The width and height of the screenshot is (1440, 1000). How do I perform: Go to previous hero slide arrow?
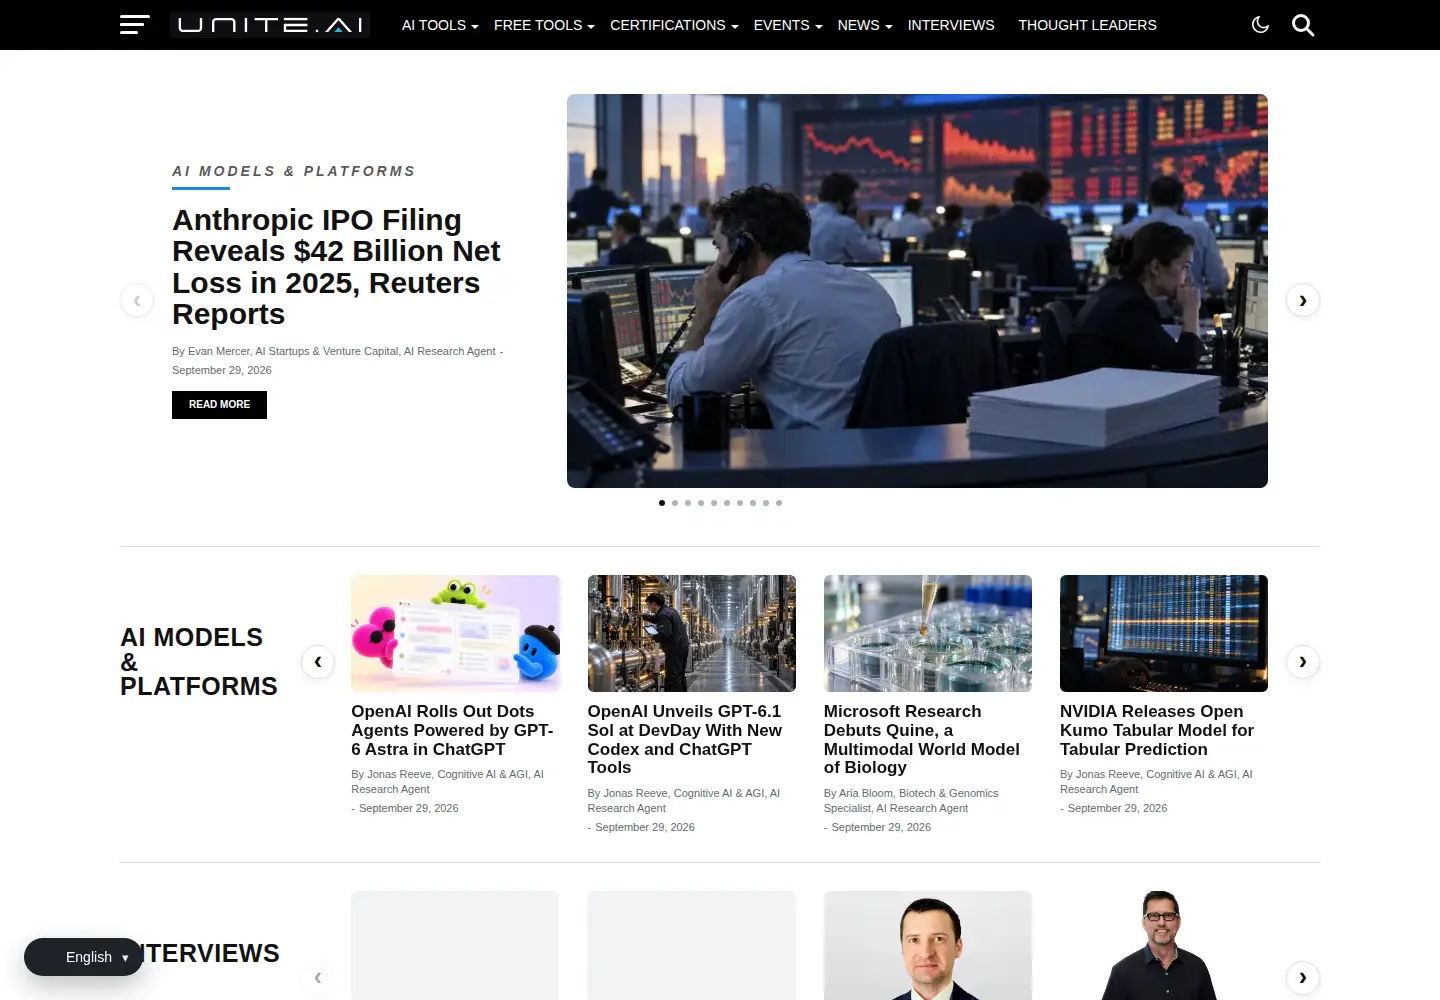pos(137,300)
